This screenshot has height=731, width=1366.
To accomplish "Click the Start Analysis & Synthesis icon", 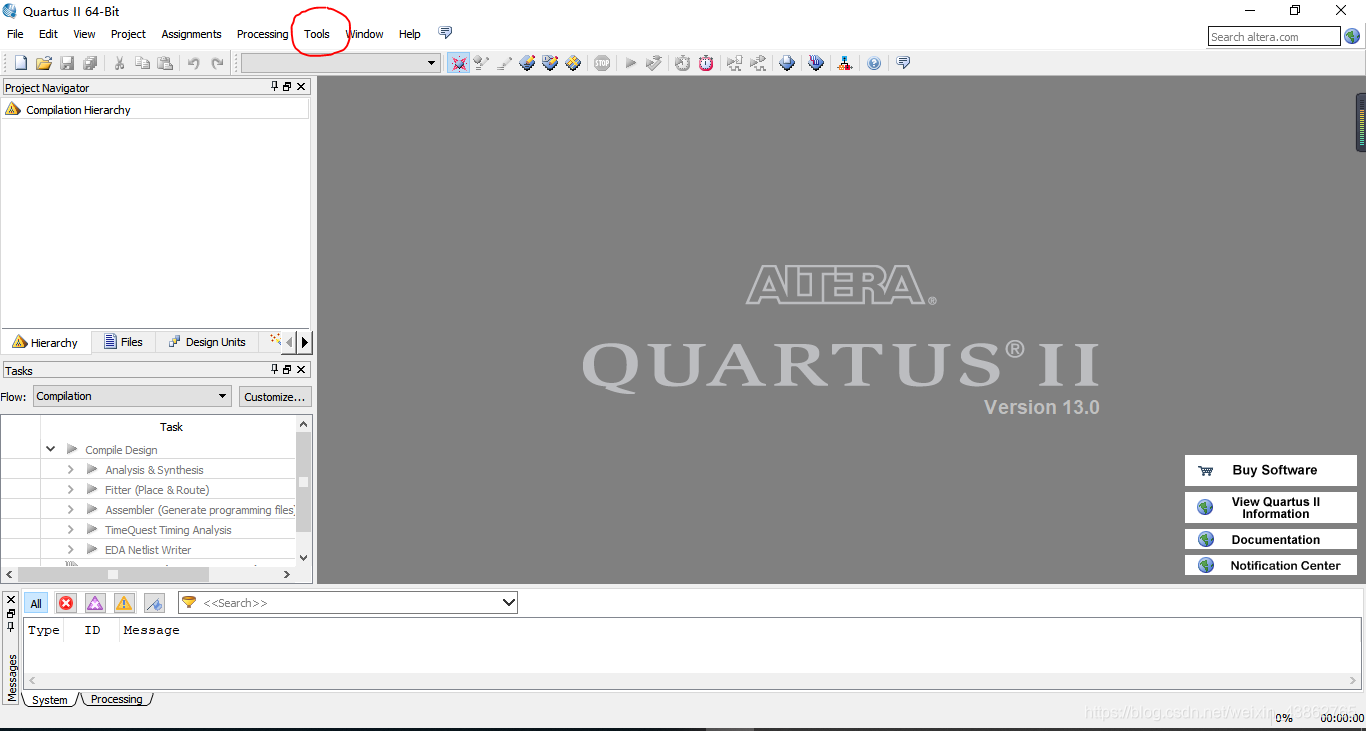I will pyautogui.click(x=654, y=63).
